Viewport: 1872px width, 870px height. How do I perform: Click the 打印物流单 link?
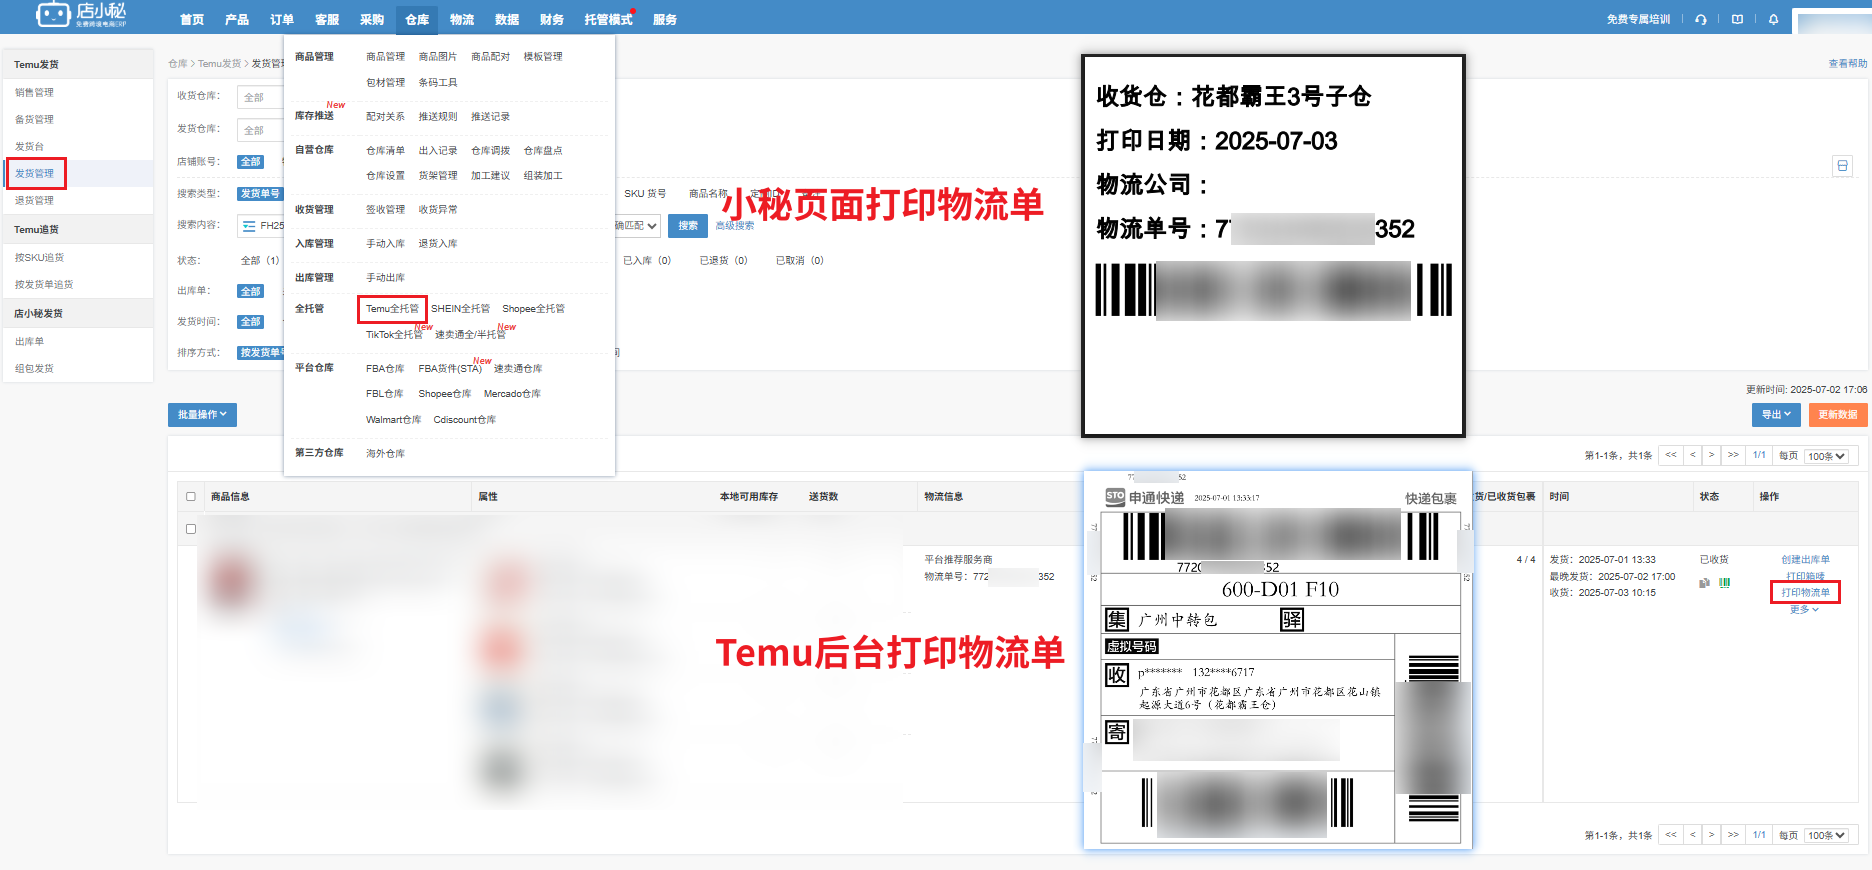(x=1805, y=592)
